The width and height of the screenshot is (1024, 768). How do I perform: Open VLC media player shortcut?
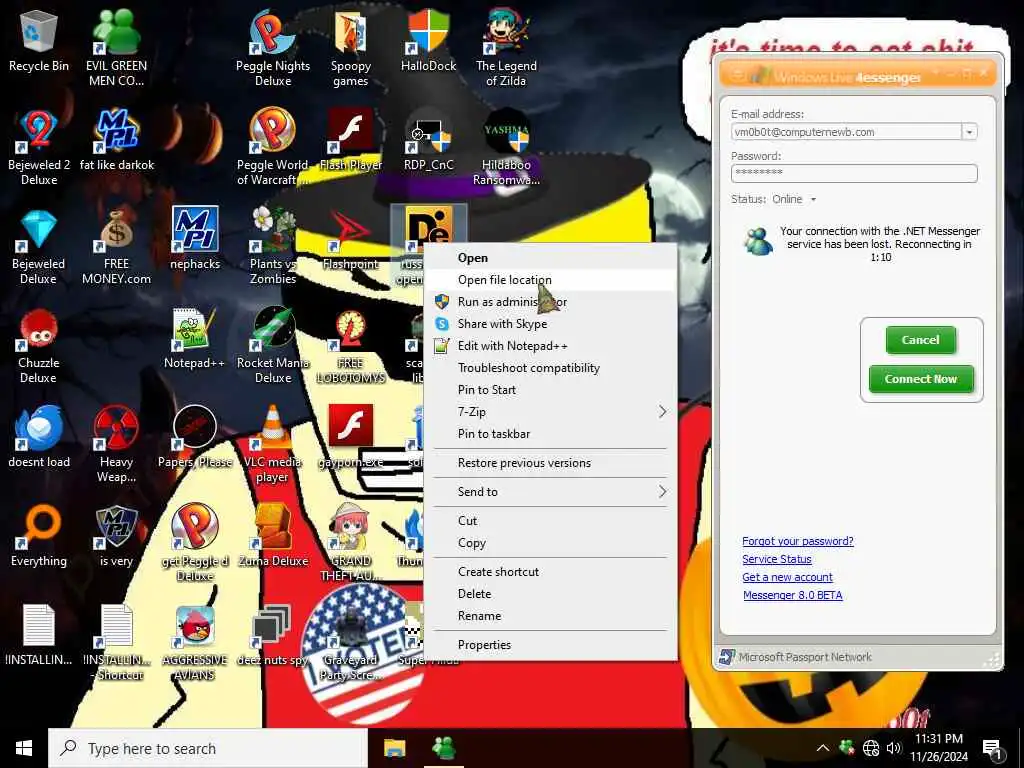pos(273,444)
